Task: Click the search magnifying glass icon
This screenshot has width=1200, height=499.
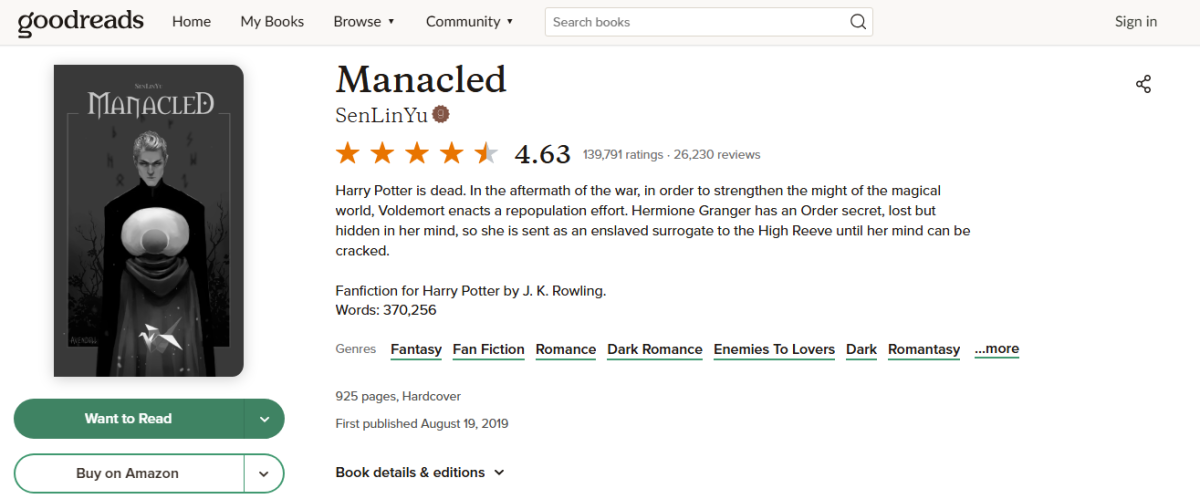Action: click(858, 22)
